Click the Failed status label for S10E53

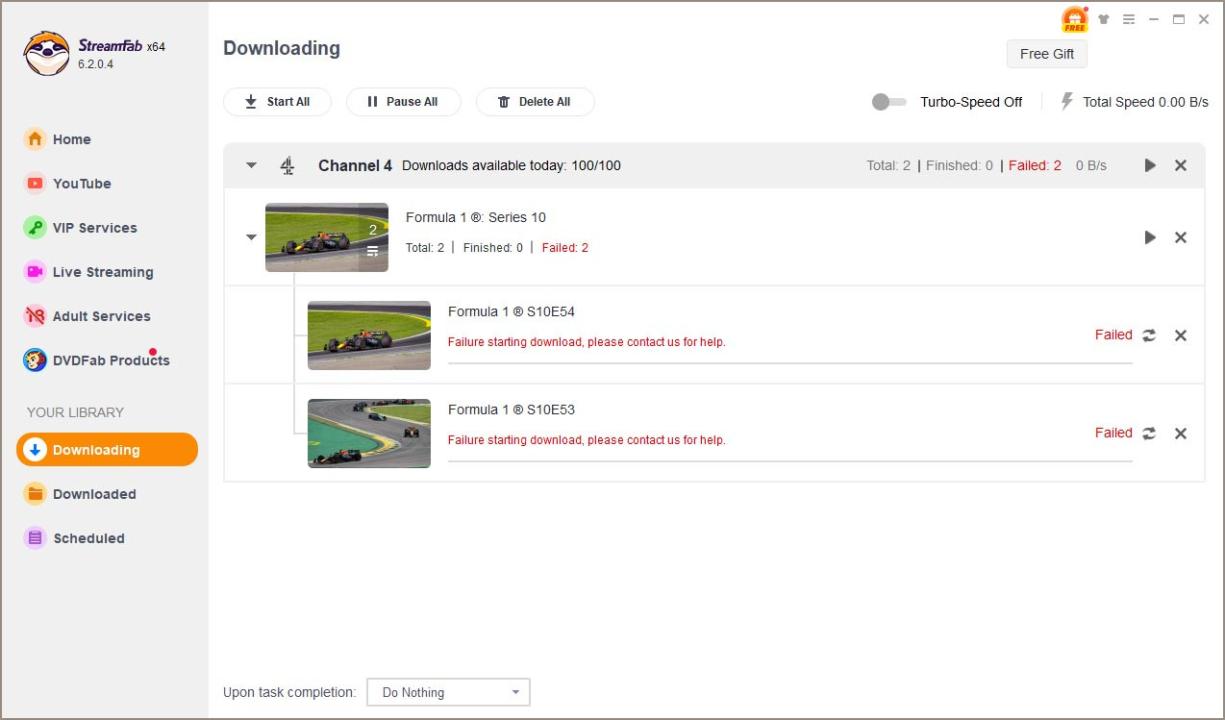pos(1113,433)
